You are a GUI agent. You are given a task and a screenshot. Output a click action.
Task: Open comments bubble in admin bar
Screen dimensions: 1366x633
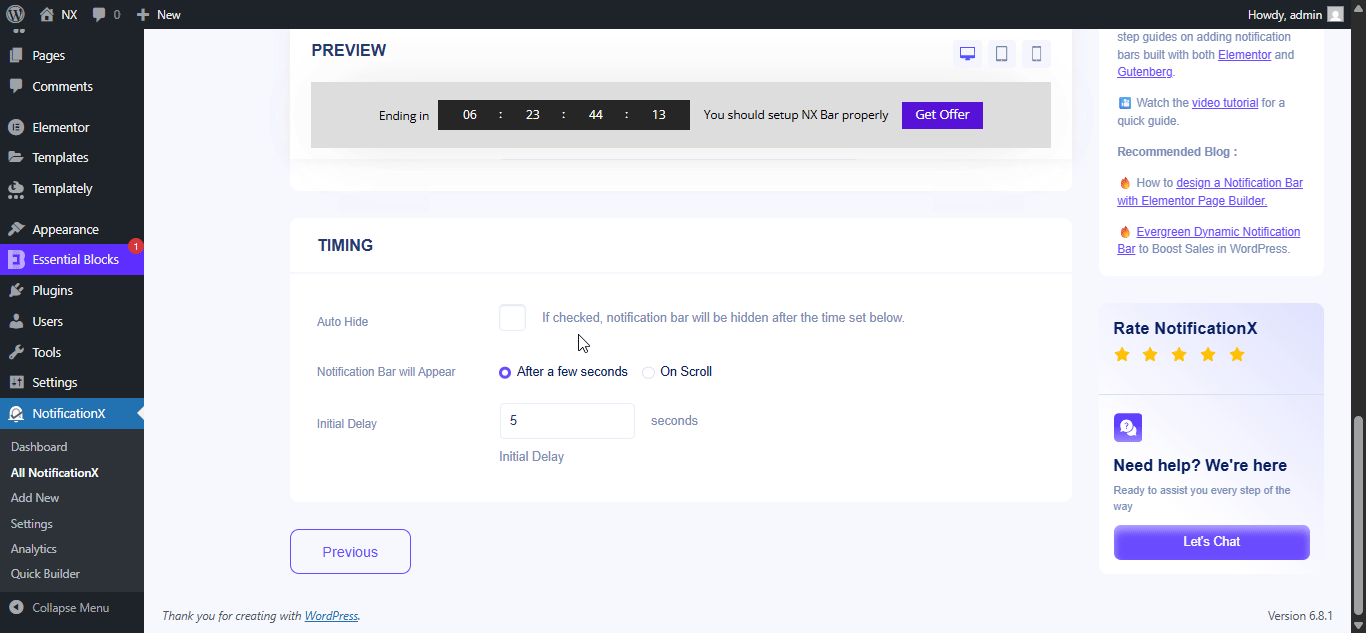tap(106, 14)
